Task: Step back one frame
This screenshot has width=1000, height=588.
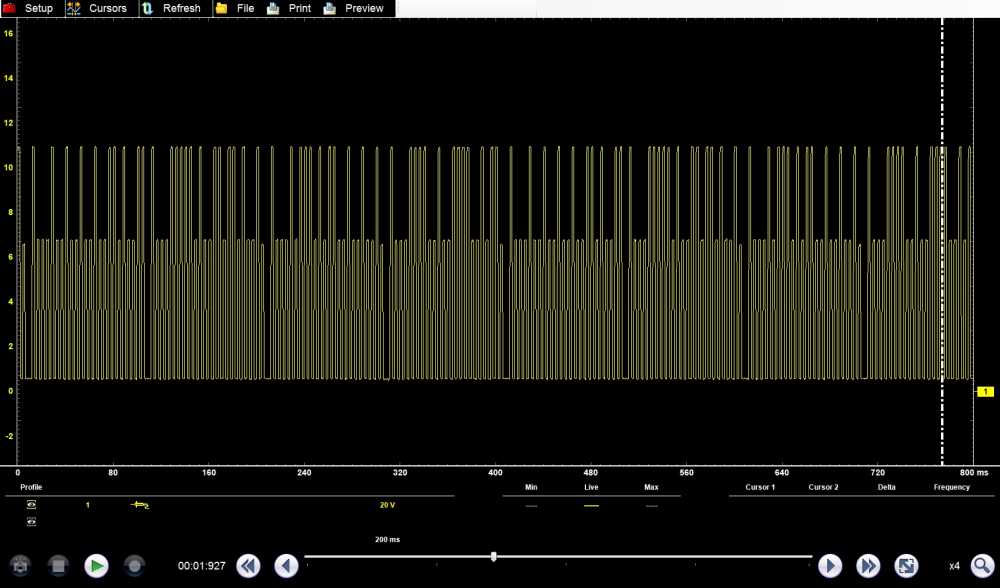Action: click(286, 566)
